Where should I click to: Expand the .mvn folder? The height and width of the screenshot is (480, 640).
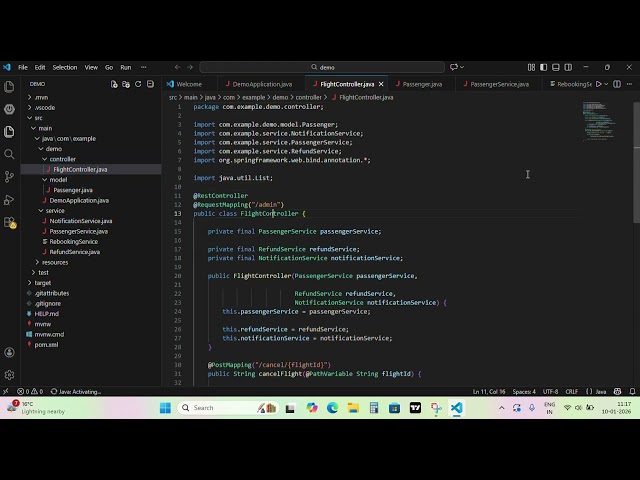pos(41,98)
